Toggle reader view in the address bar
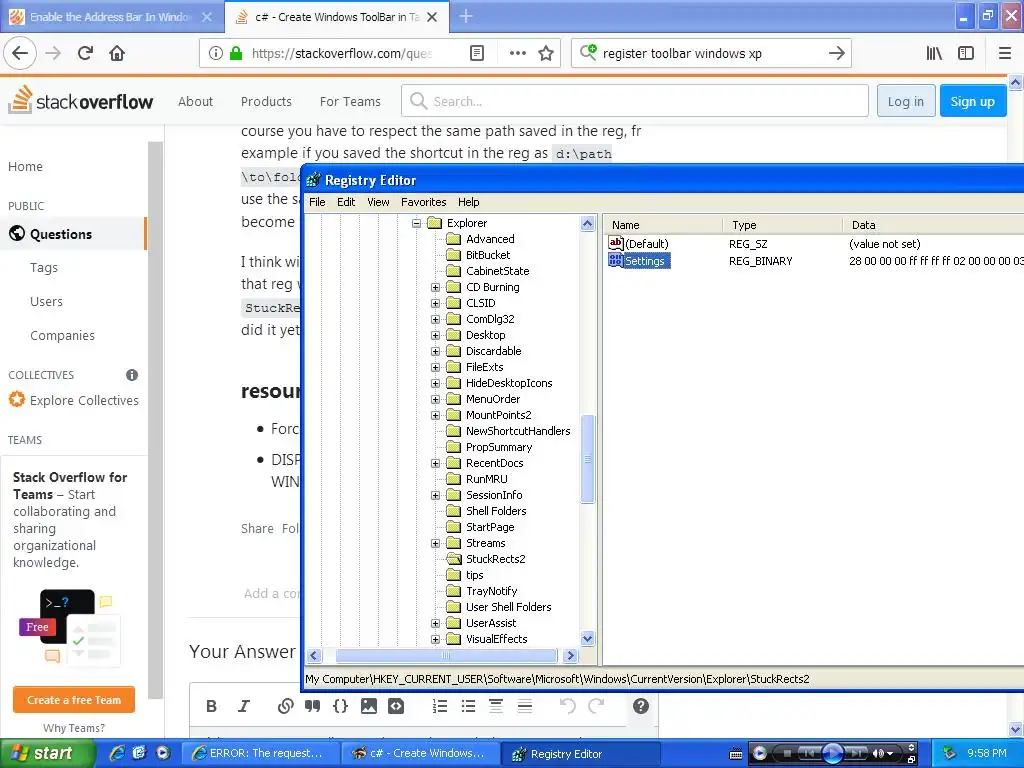 coord(477,53)
